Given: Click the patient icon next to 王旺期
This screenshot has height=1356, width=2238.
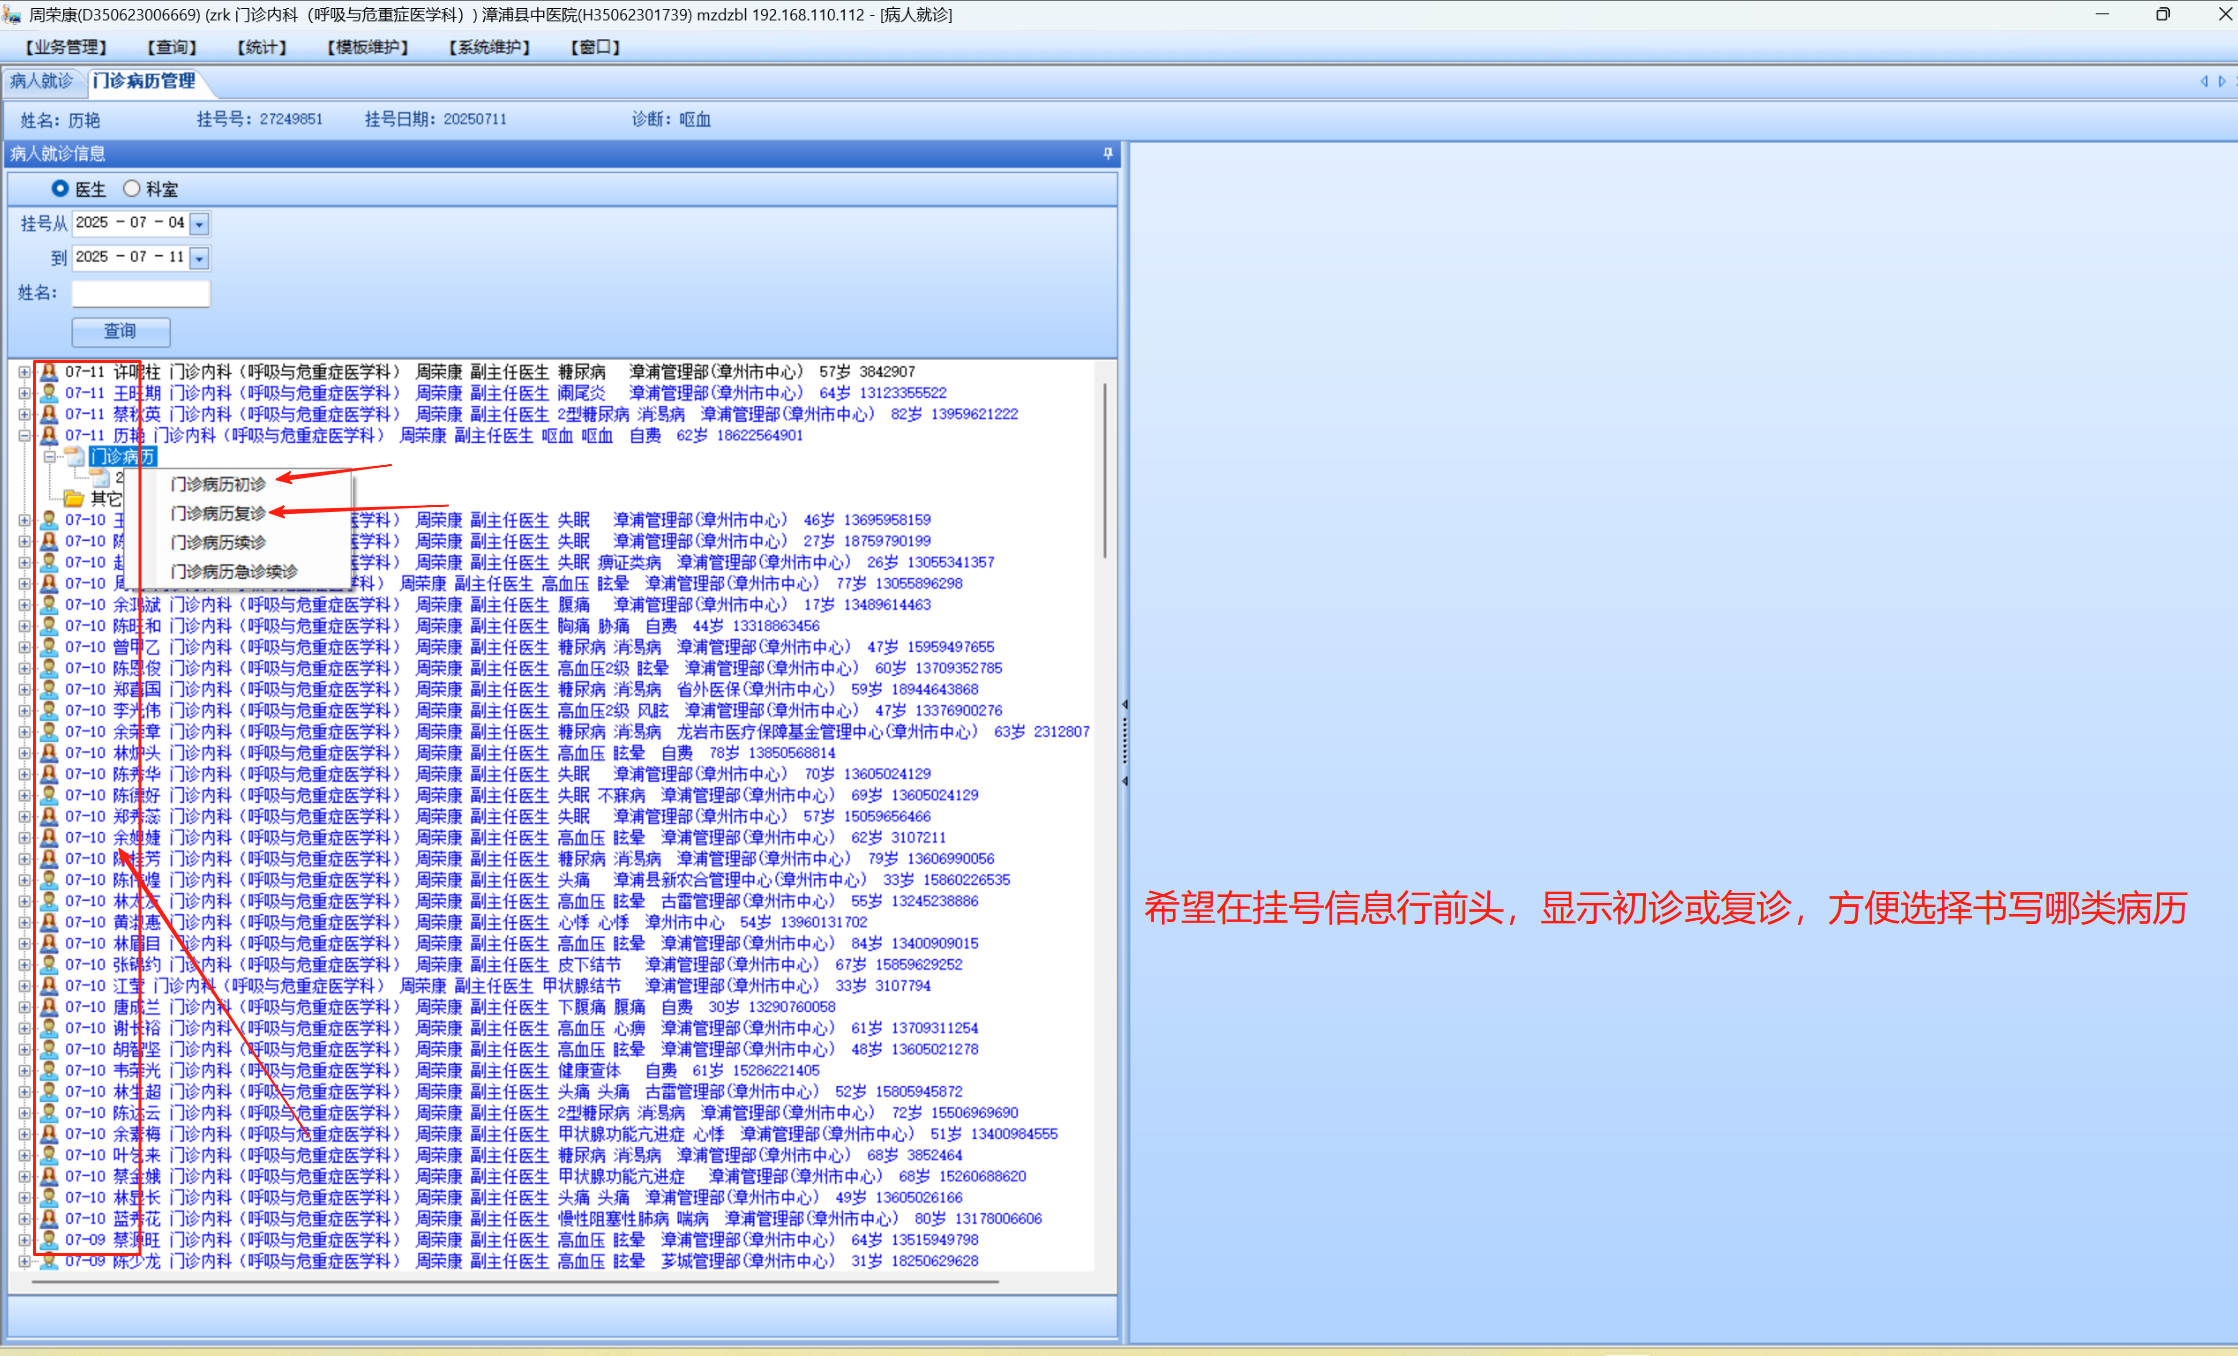Looking at the screenshot, I should (48, 393).
